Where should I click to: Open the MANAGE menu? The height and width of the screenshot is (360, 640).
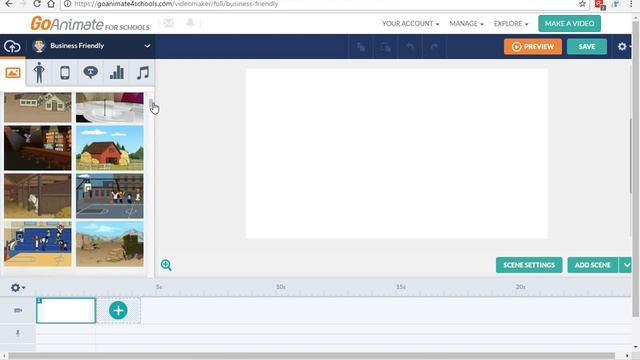[x=466, y=24]
